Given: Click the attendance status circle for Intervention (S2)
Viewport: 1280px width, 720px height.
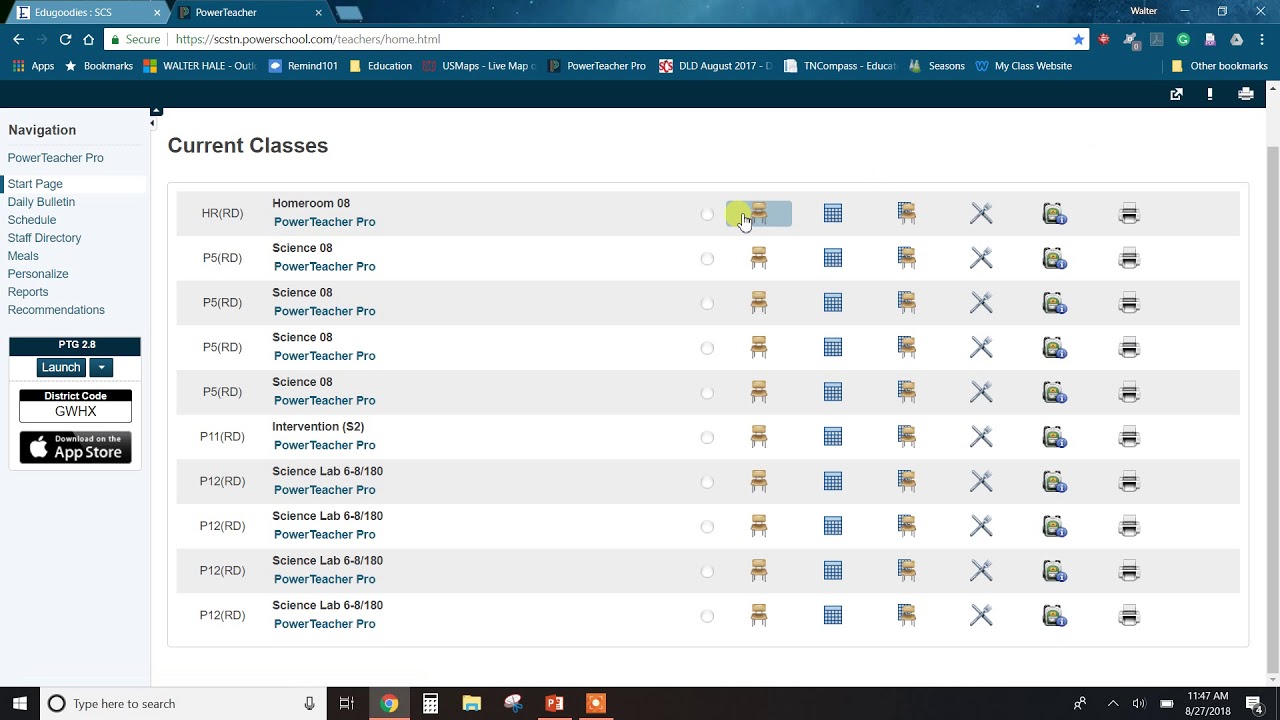Looking at the screenshot, I should [707, 438].
